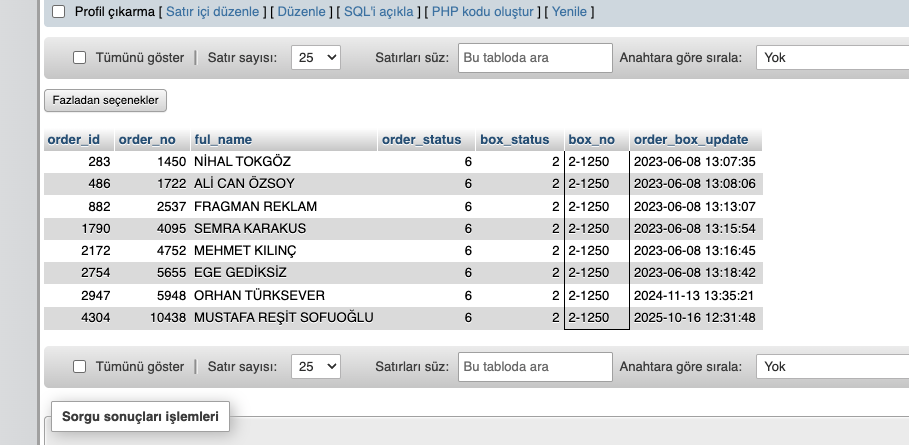Image resolution: width=909 pixels, height=445 pixels.
Task: Open top Anahtara göre sırala dropdown
Action: point(832,58)
